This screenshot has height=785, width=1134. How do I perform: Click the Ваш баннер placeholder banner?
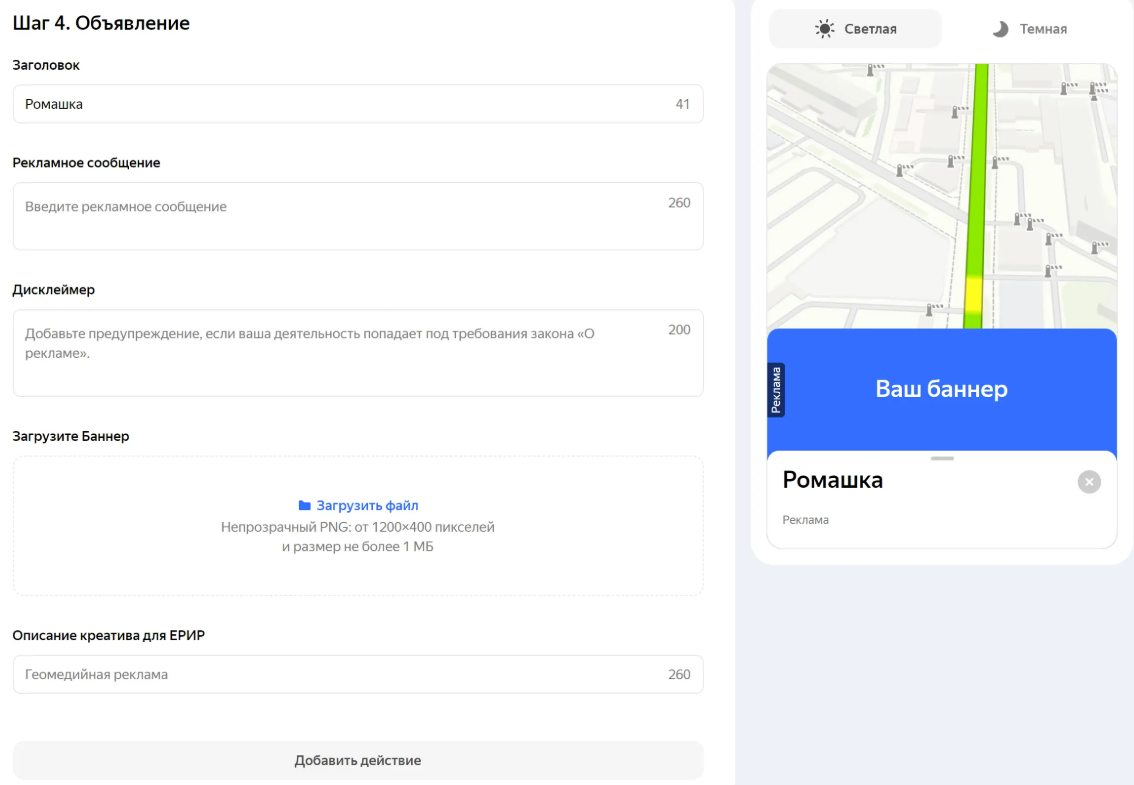[x=941, y=389]
